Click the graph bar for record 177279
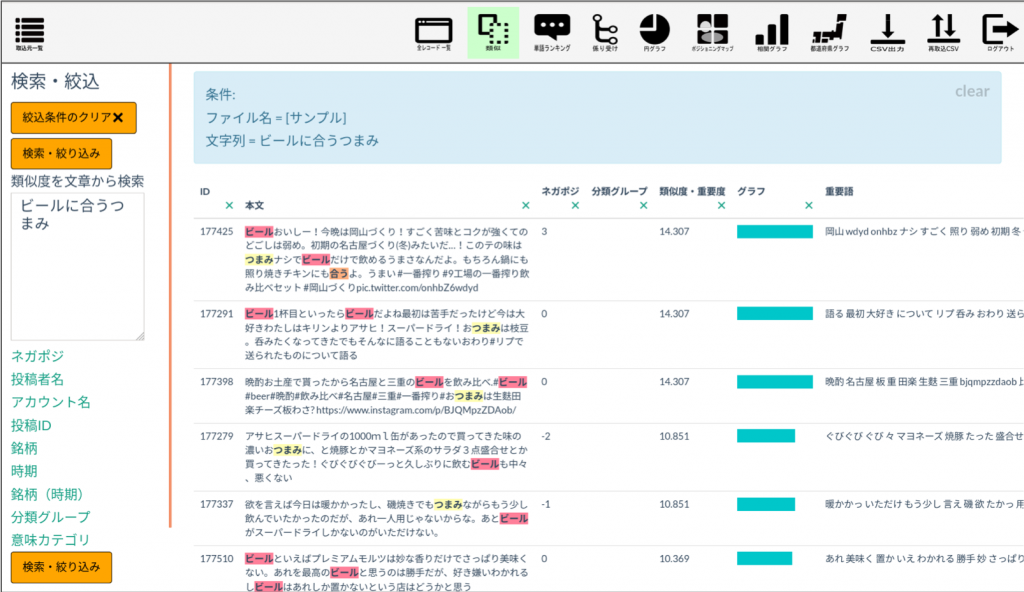 (766, 436)
